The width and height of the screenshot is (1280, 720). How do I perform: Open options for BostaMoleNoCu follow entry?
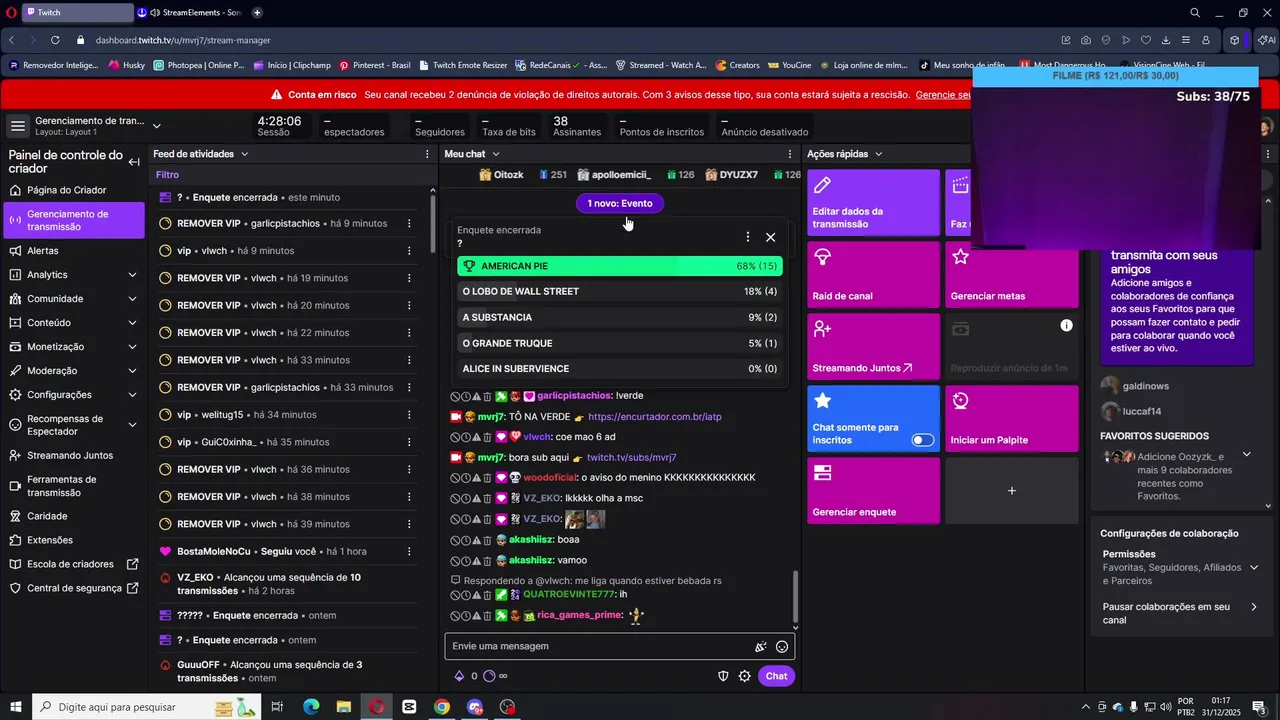(x=409, y=551)
